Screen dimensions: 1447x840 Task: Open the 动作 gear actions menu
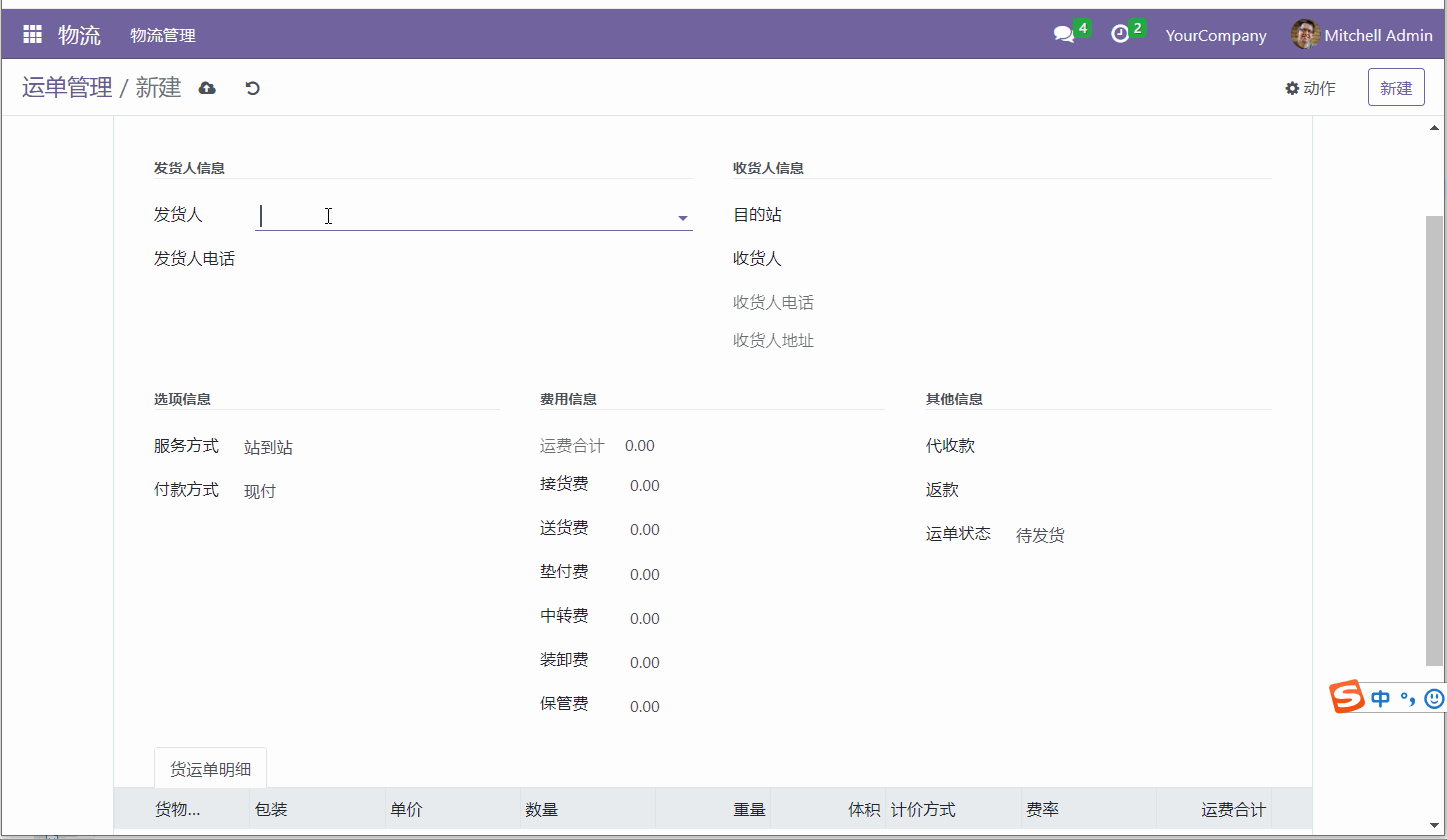(x=1311, y=88)
